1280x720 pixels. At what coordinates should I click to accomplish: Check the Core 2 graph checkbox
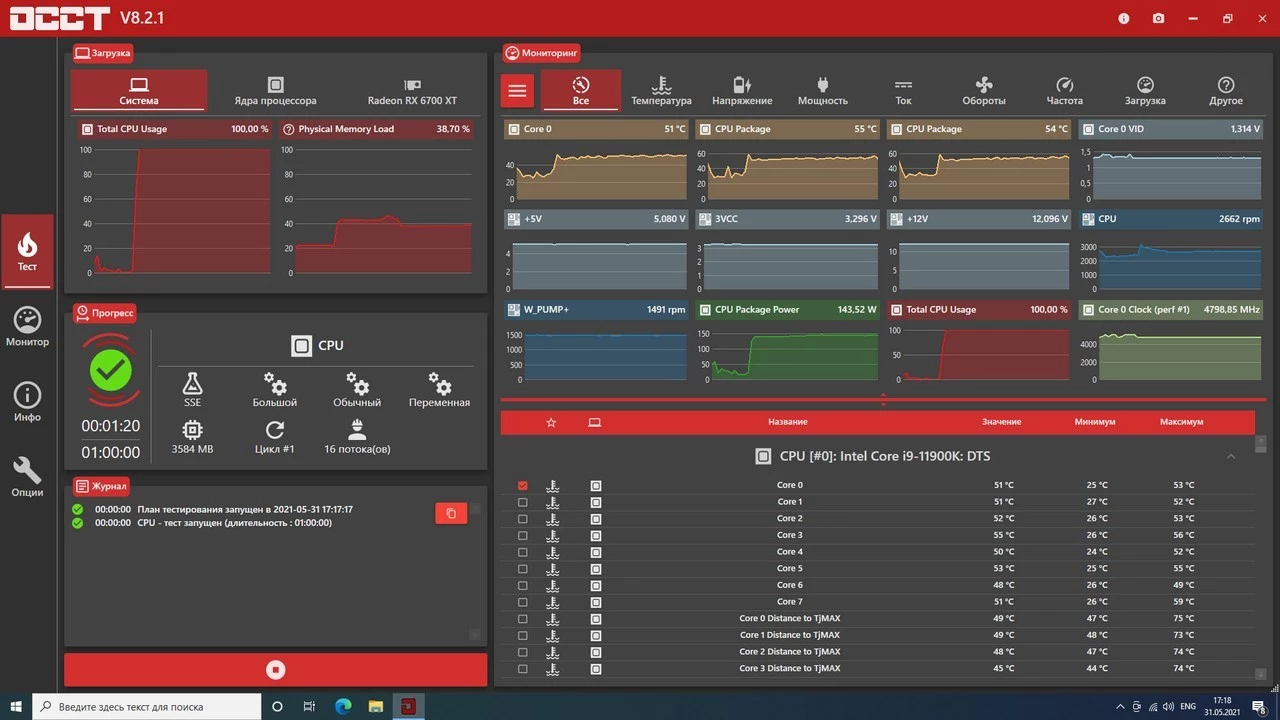coord(522,518)
